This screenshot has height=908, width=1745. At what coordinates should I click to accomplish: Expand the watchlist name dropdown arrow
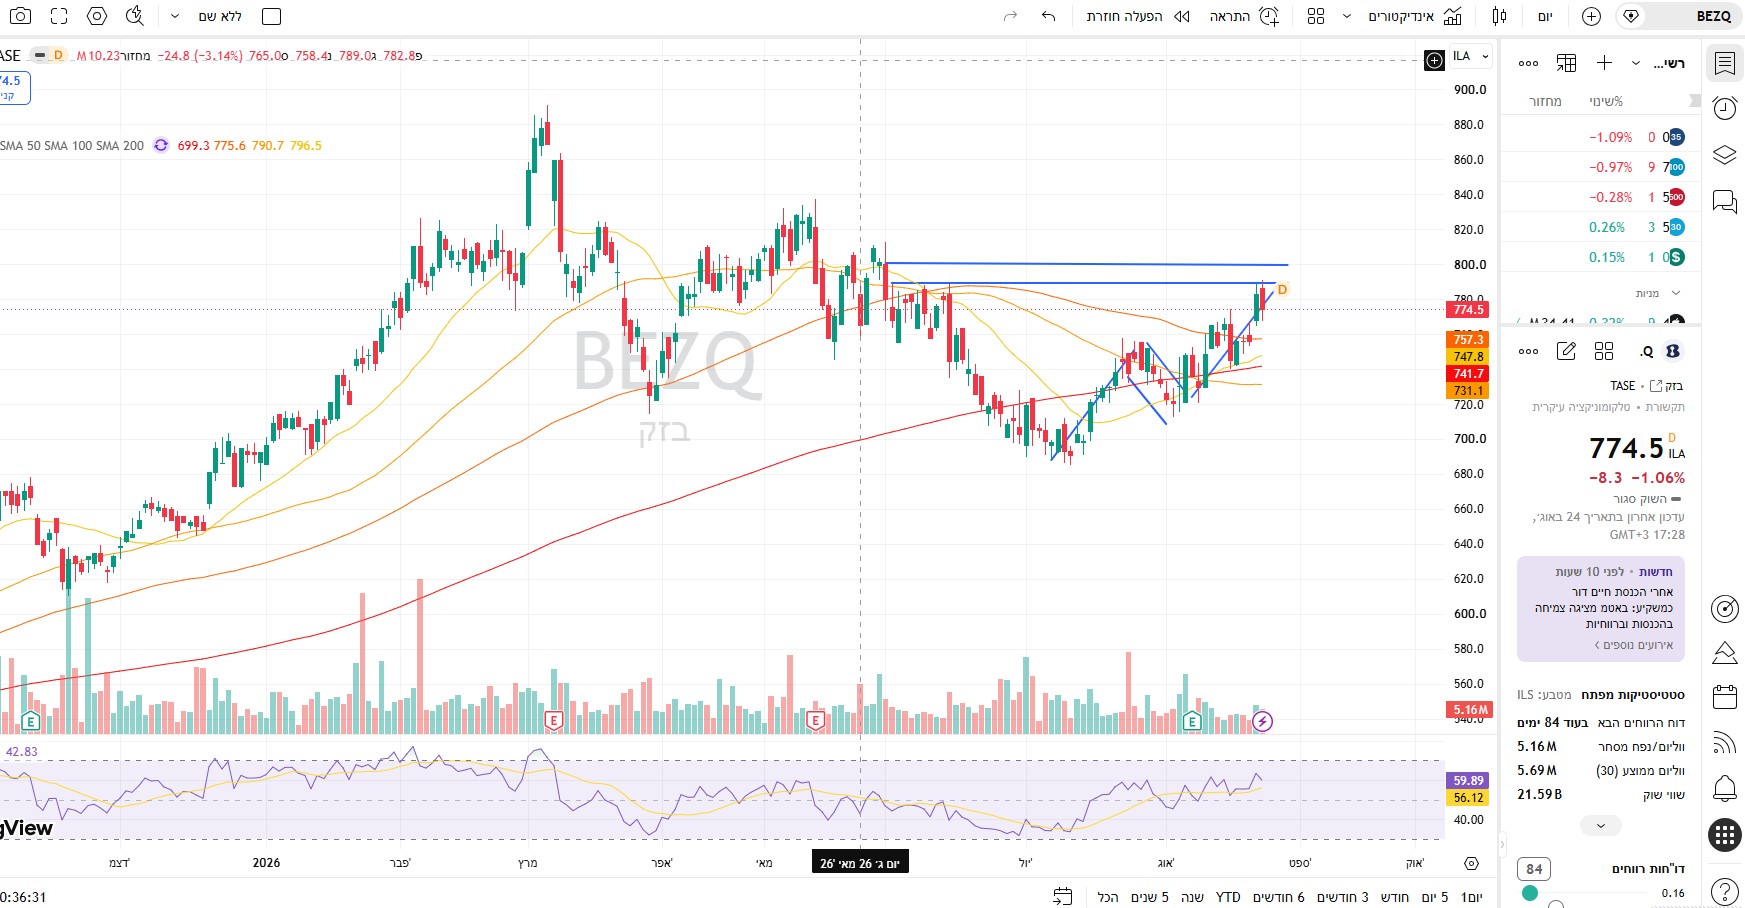pos(1636,63)
